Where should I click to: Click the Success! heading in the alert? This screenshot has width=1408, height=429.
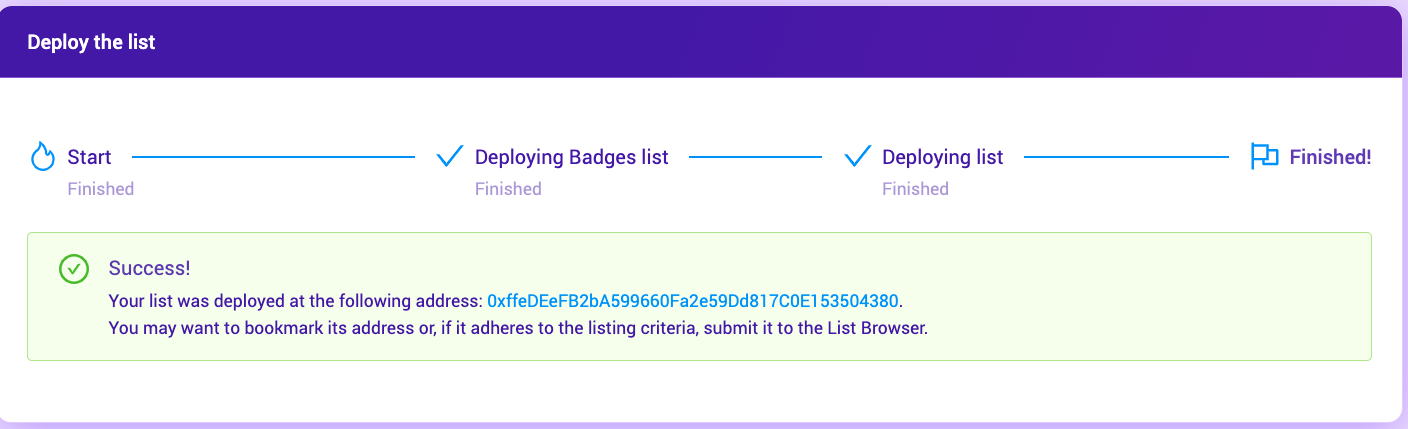149,268
